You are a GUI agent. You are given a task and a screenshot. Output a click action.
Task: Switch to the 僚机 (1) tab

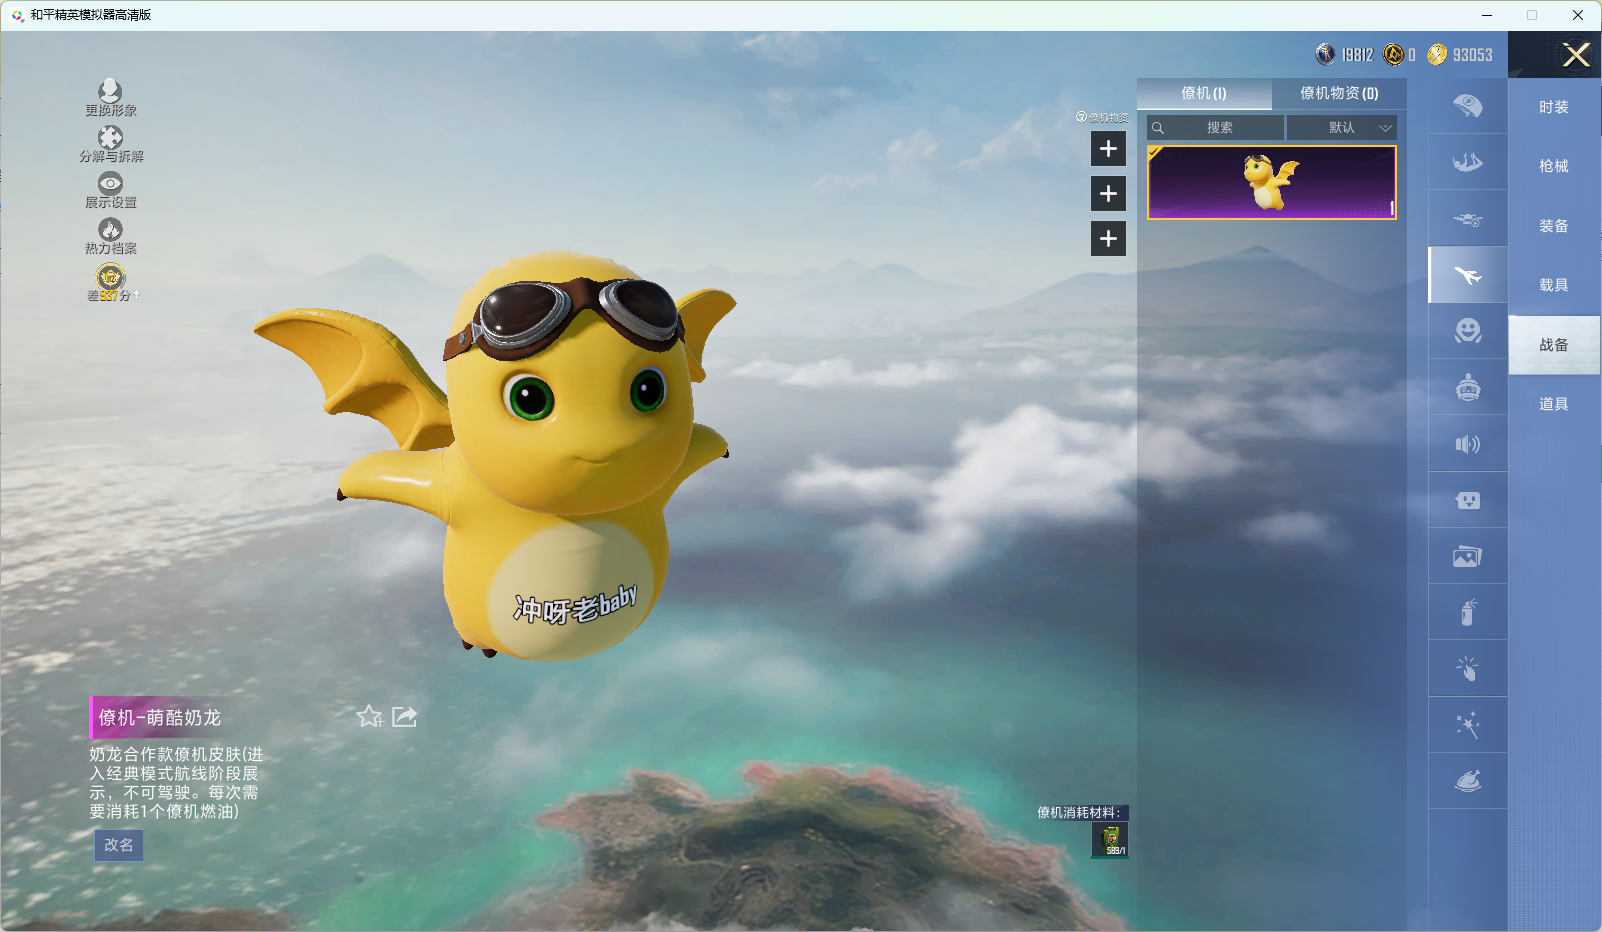tap(1204, 93)
